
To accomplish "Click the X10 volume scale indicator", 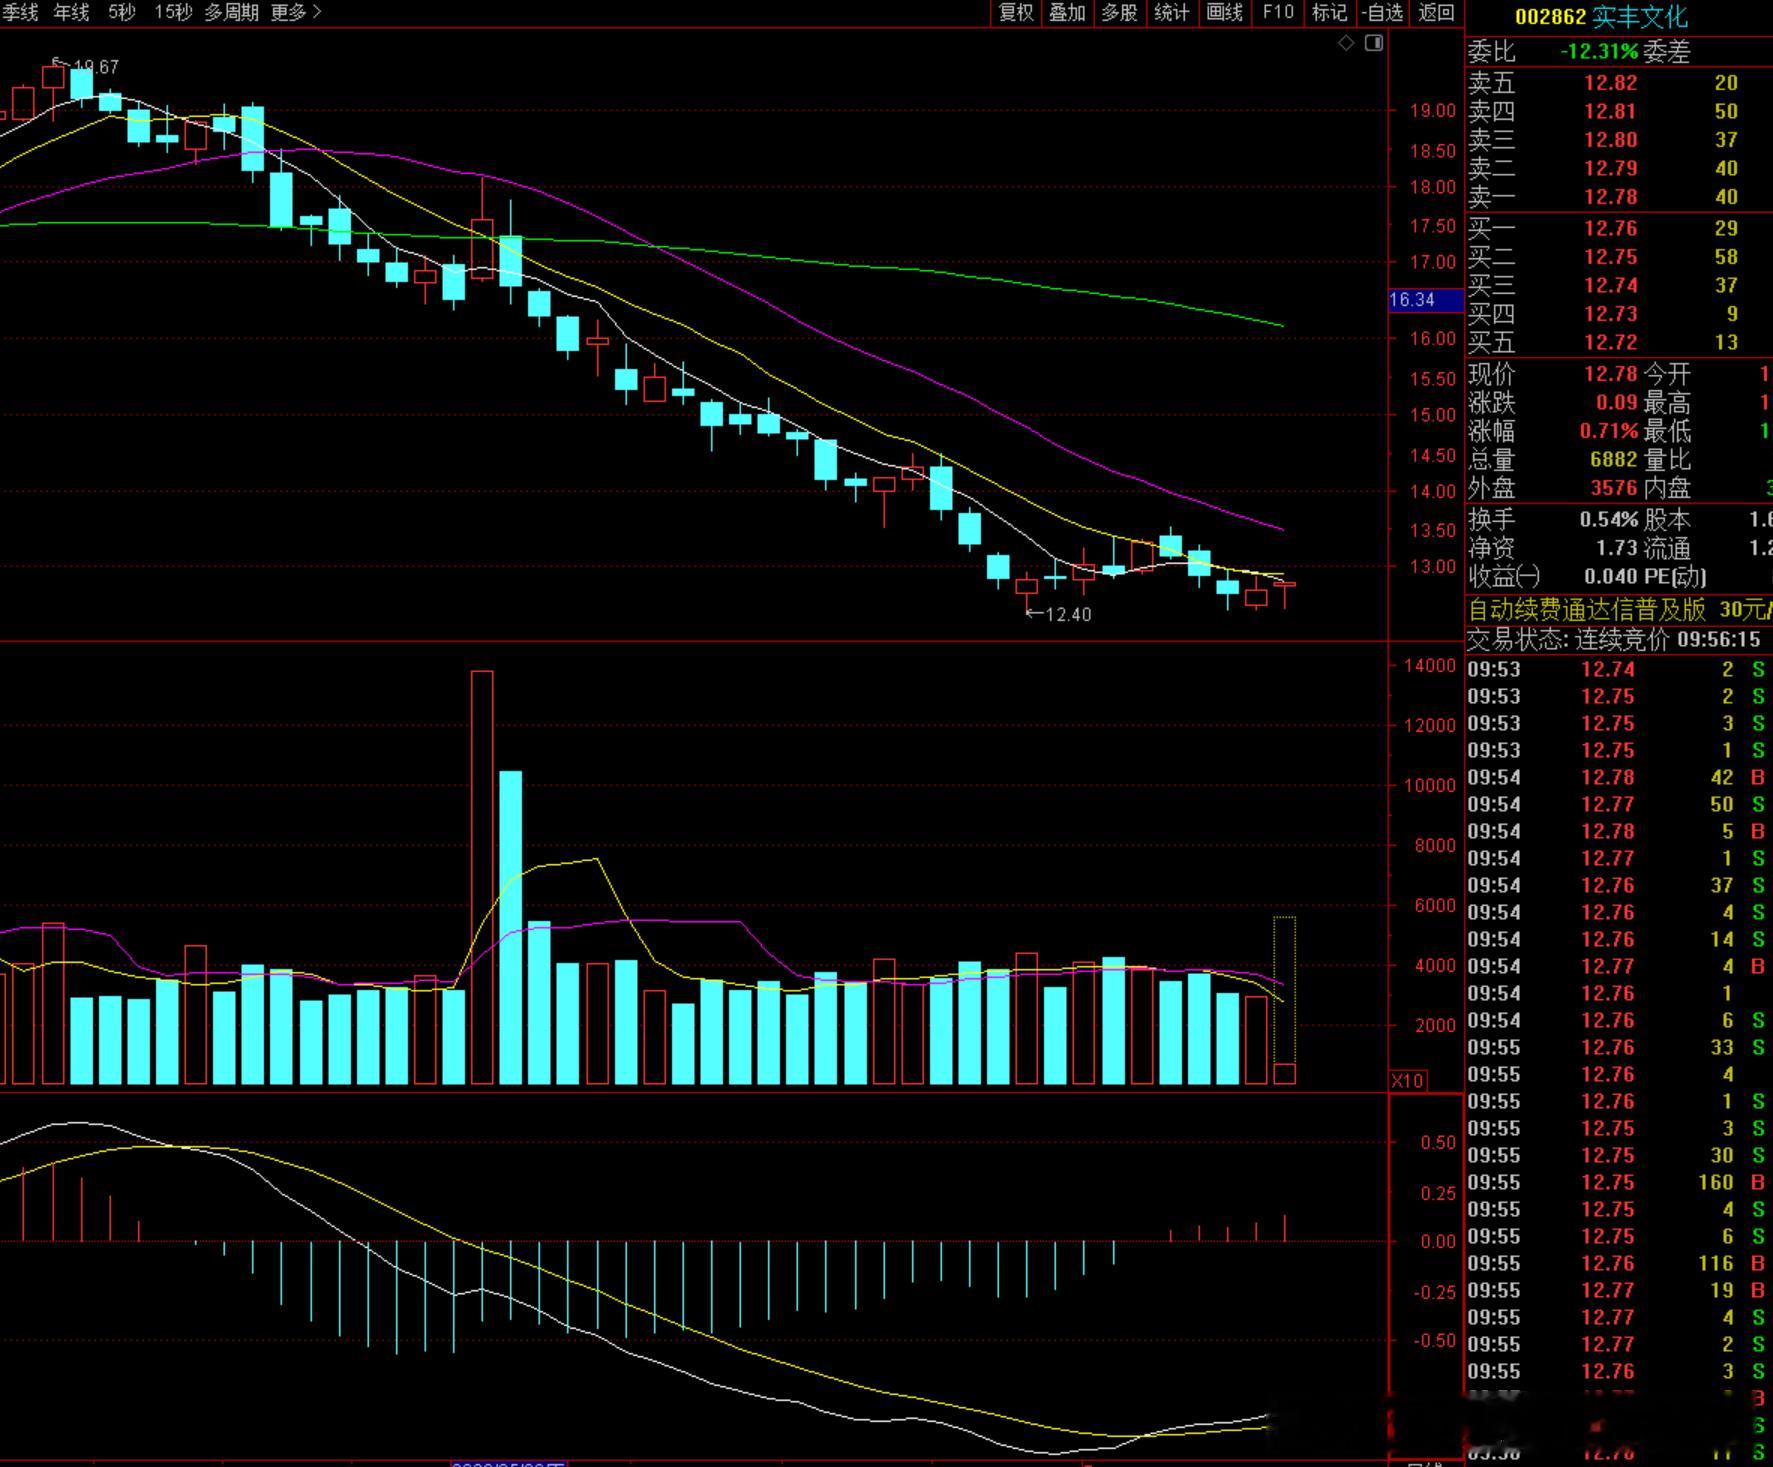I will pos(1407,1081).
